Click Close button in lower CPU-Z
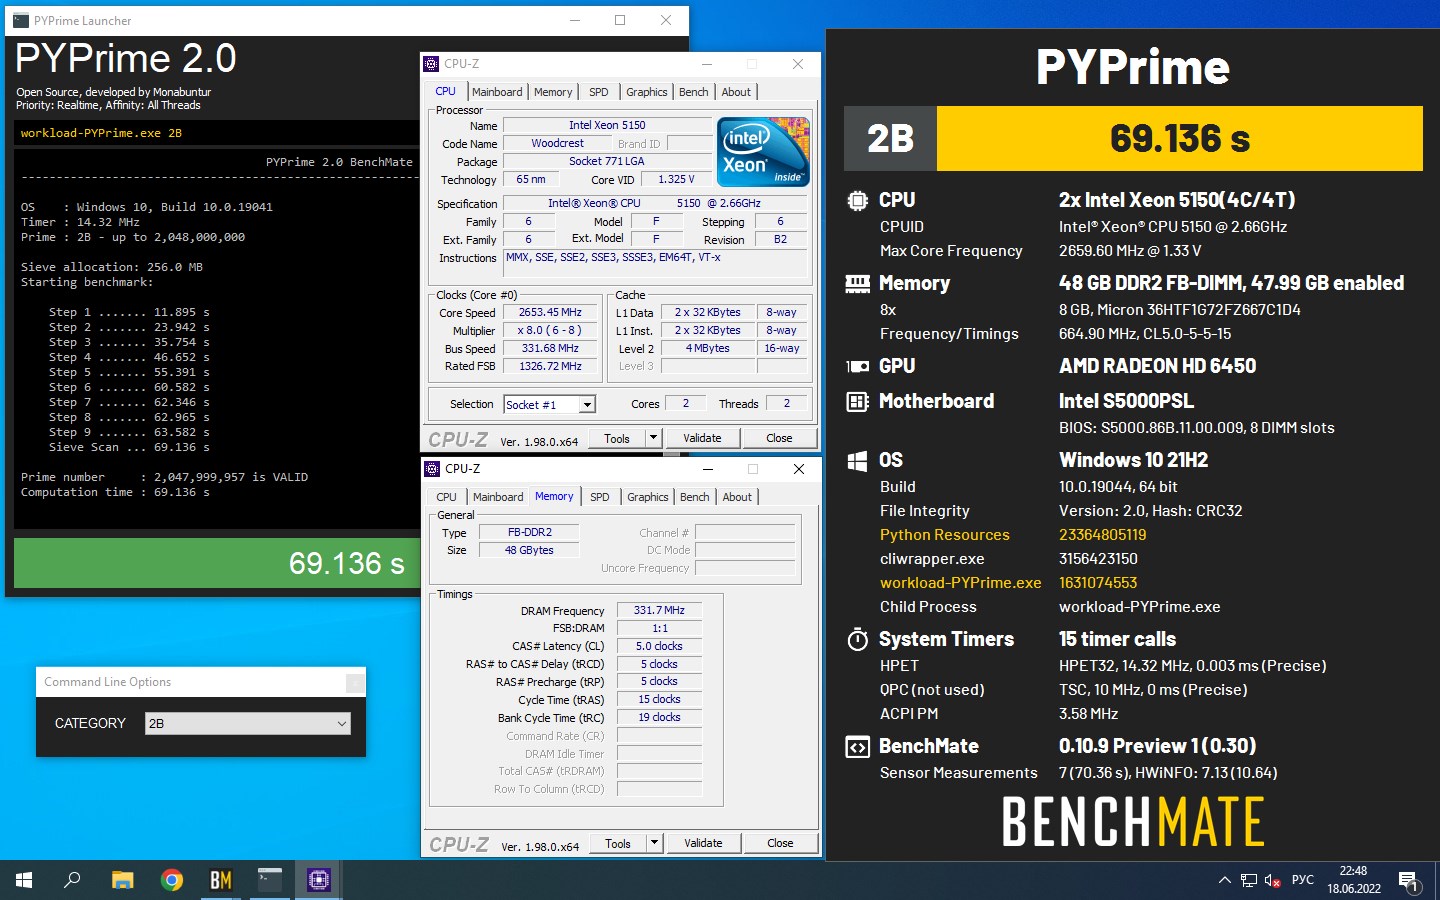Screen dimensions: 1440x900 pos(780,843)
